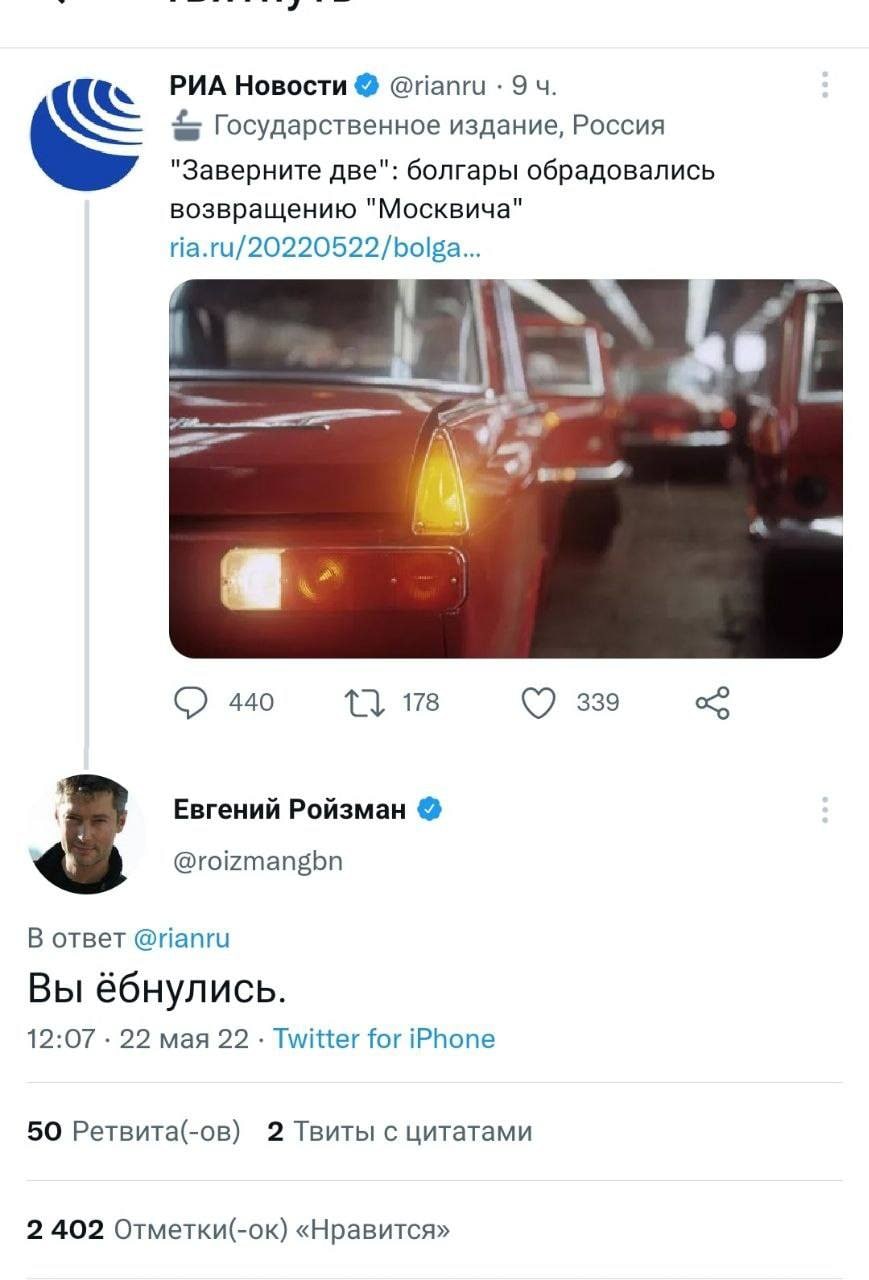This screenshot has height=1280, width=869.
Task: View the 2 Твиты с цитатами list
Action: [x=400, y=1131]
